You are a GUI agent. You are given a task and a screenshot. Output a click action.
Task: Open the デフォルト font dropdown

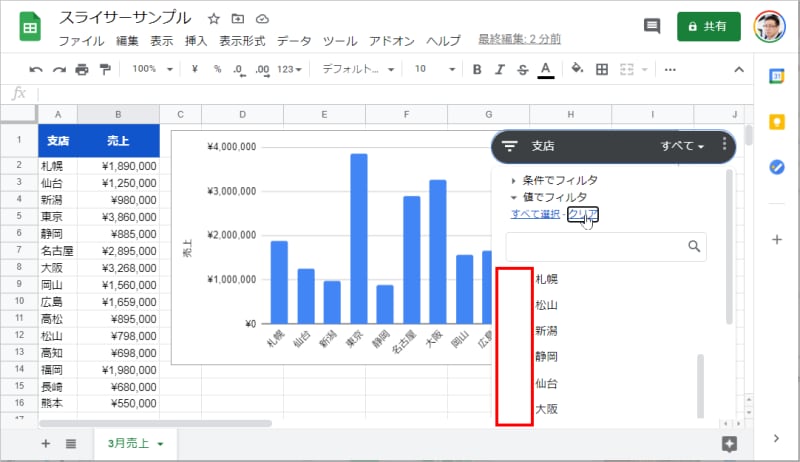pyautogui.click(x=358, y=69)
